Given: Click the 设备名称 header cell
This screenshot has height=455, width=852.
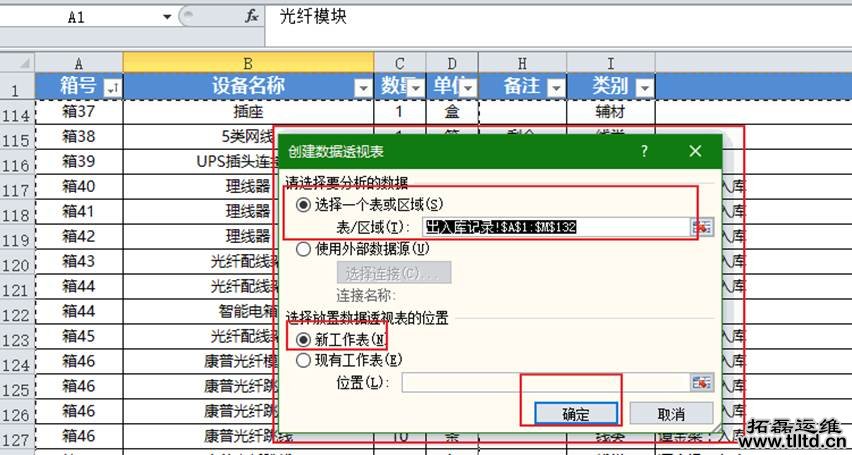Looking at the screenshot, I should tap(248, 86).
